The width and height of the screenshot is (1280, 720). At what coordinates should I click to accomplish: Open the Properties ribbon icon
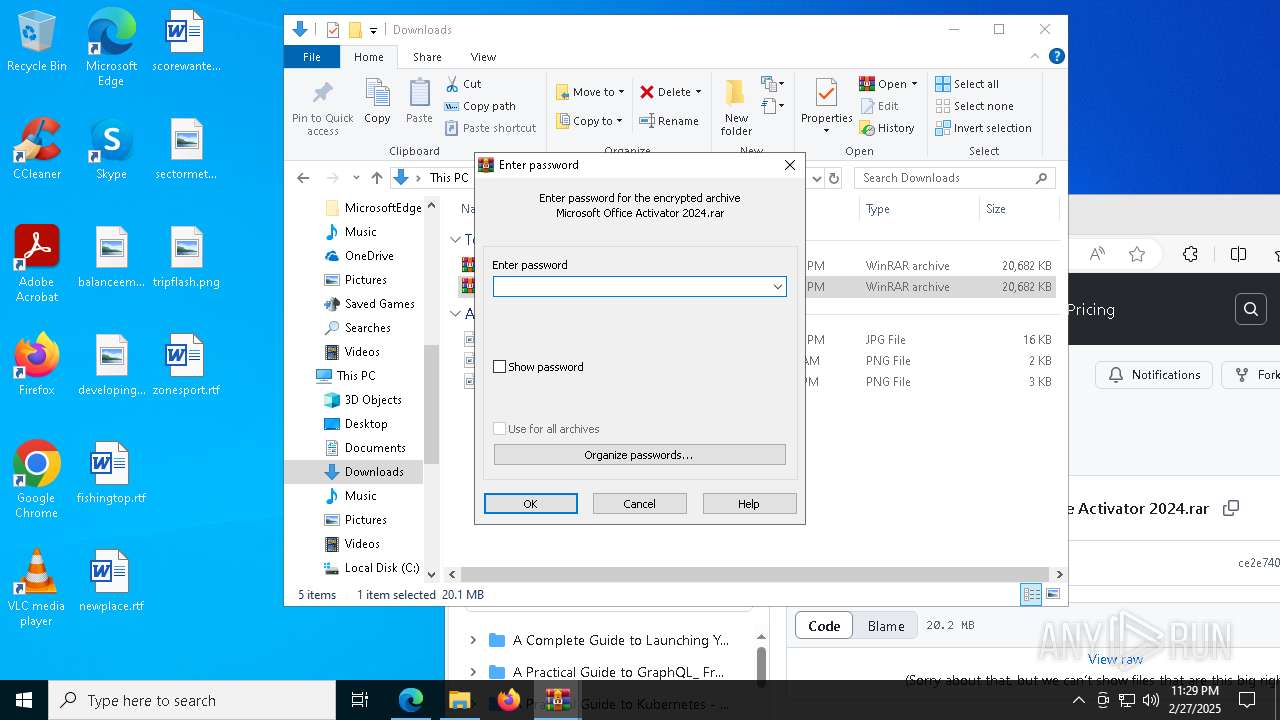[826, 94]
